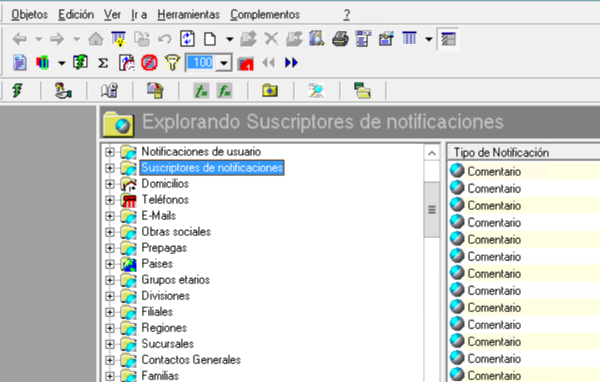Expand the Domicilios tree node
This screenshot has width=600, height=382.
(109, 184)
